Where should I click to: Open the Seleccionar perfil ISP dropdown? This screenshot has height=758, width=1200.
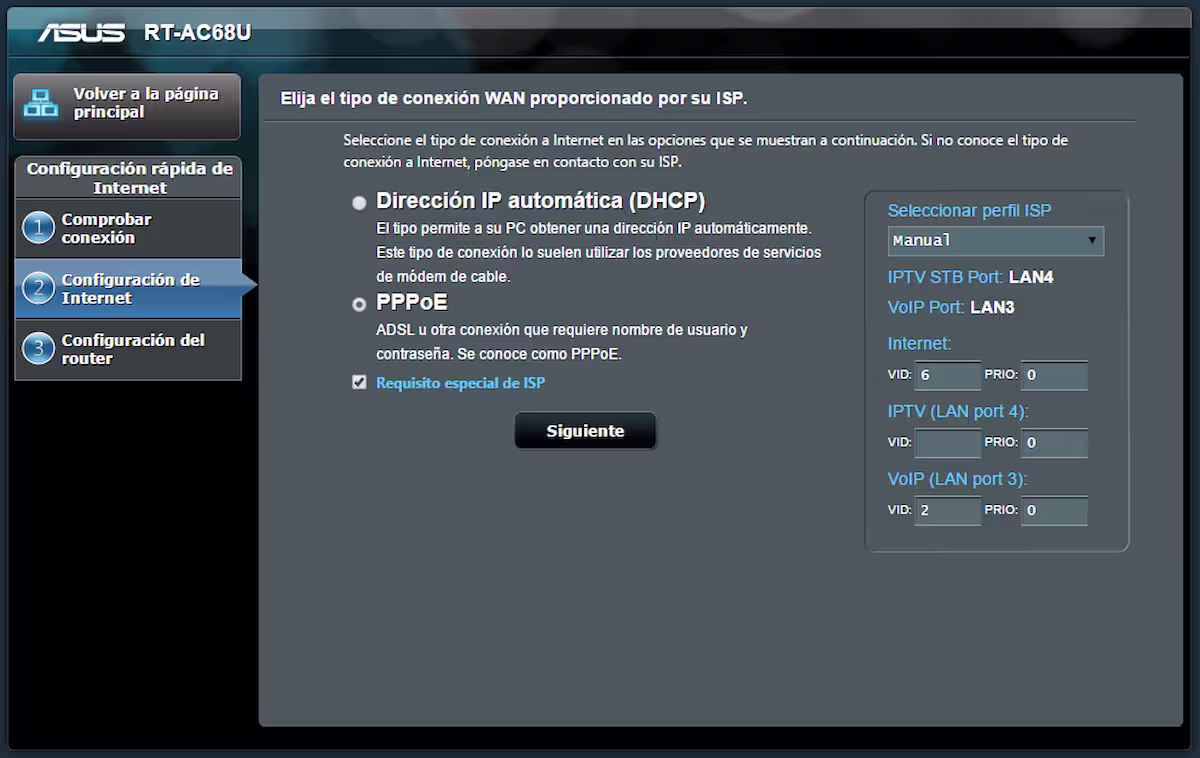(996, 240)
